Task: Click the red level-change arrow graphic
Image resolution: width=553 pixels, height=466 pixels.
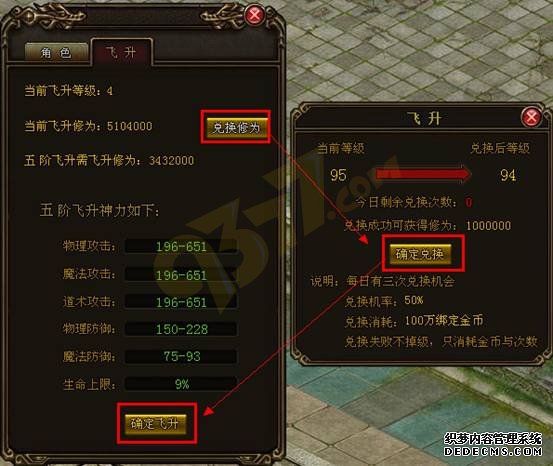Action: click(x=423, y=174)
